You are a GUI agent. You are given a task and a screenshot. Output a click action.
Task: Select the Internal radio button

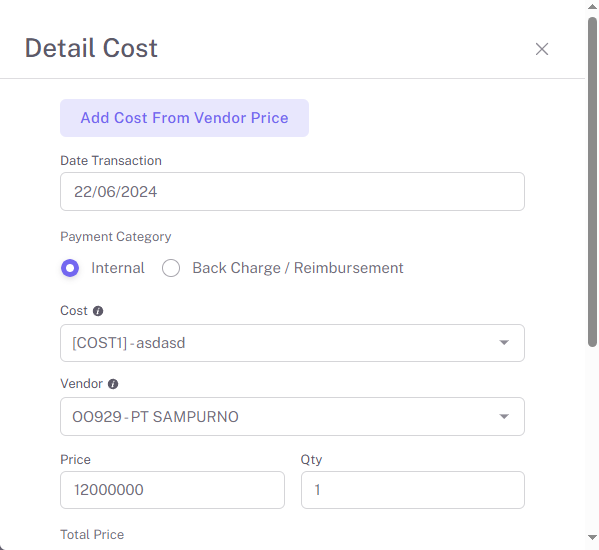coord(70,268)
